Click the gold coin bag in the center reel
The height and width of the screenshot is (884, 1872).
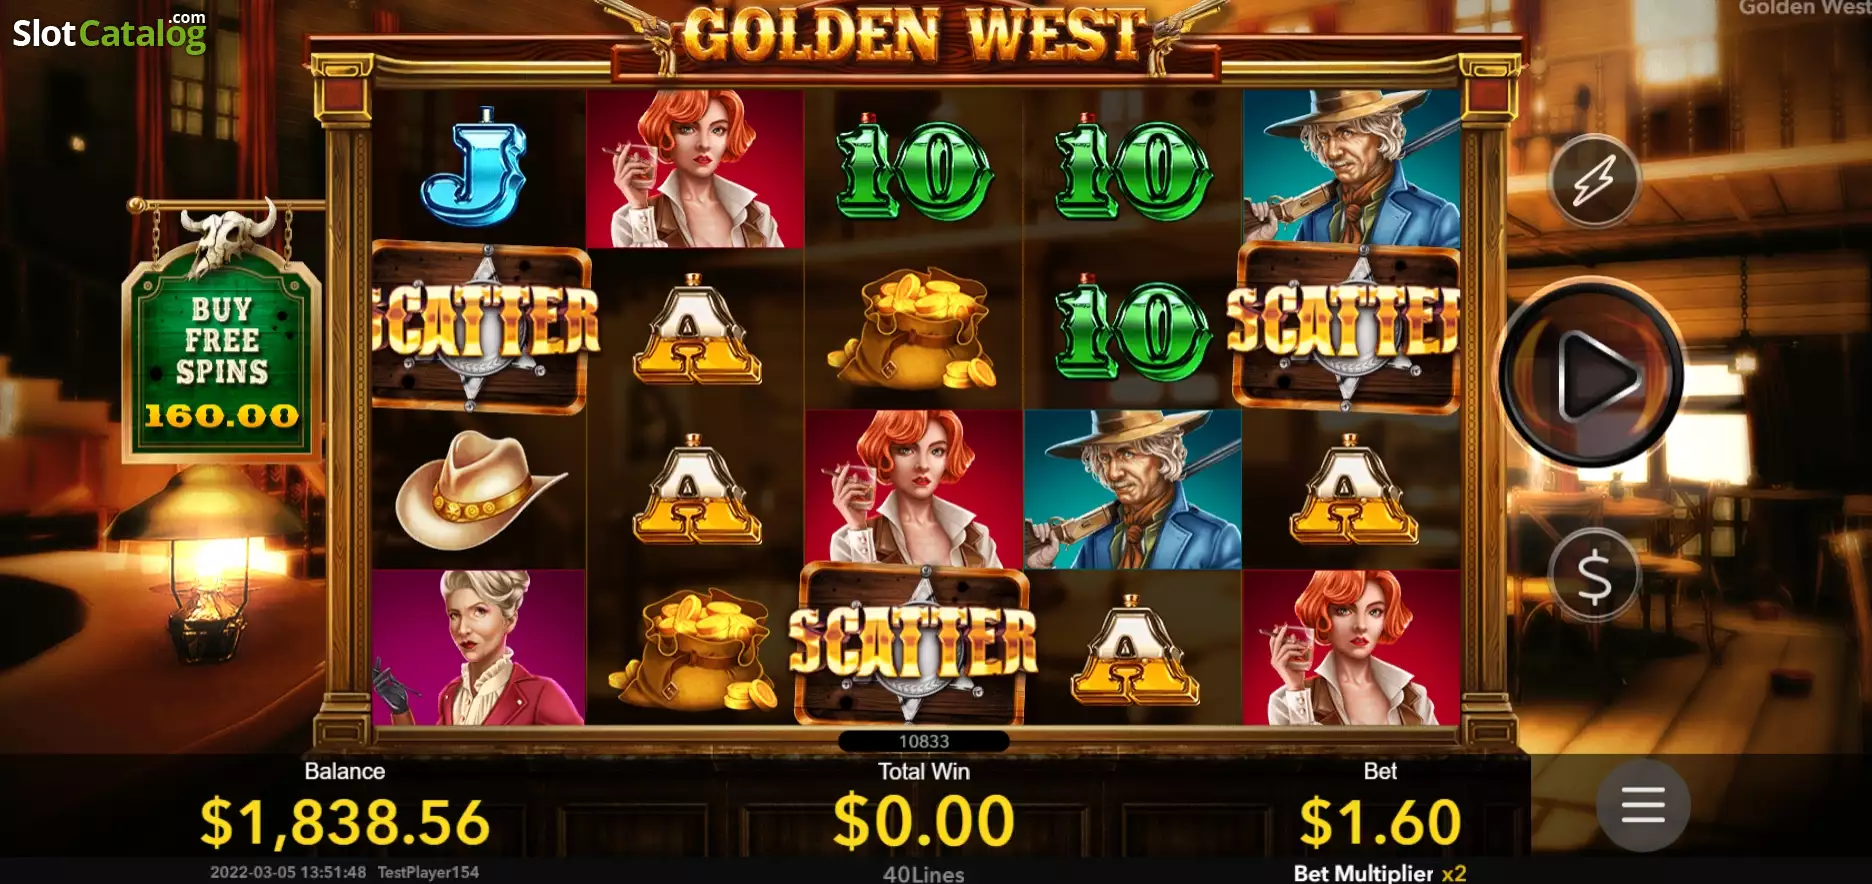coord(914,328)
